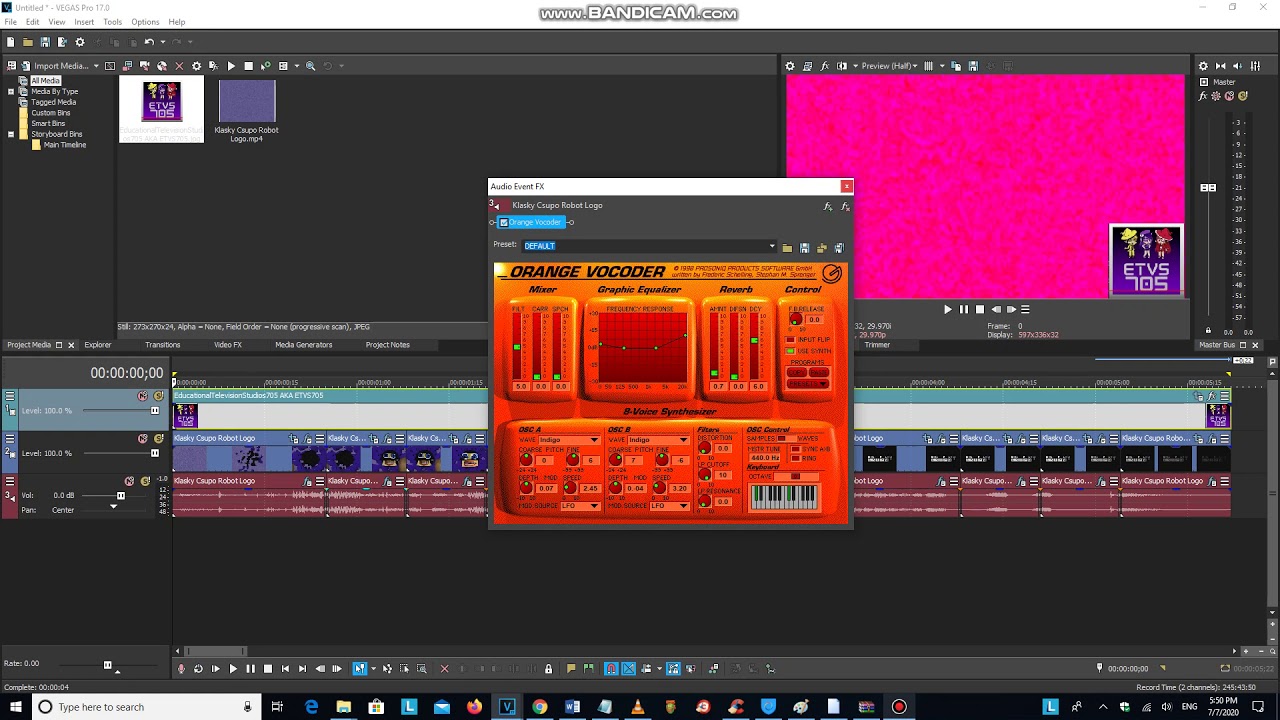Click the Prosoniq logo in Orange Vocoder
This screenshot has height=720, width=1280.
(832, 273)
